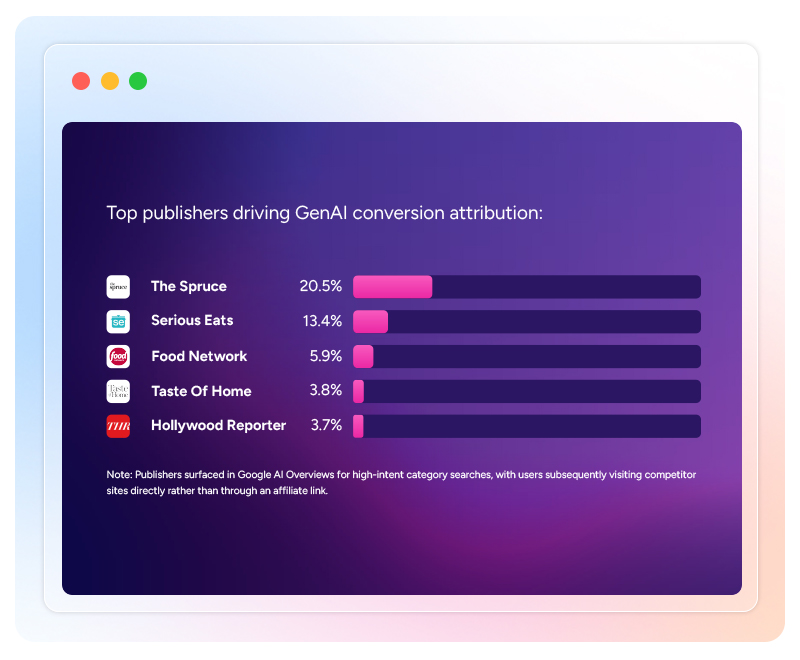This screenshot has height=660, width=800.
Task: Click the chart title about GenAI conversion
Action: [x=325, y=213]
